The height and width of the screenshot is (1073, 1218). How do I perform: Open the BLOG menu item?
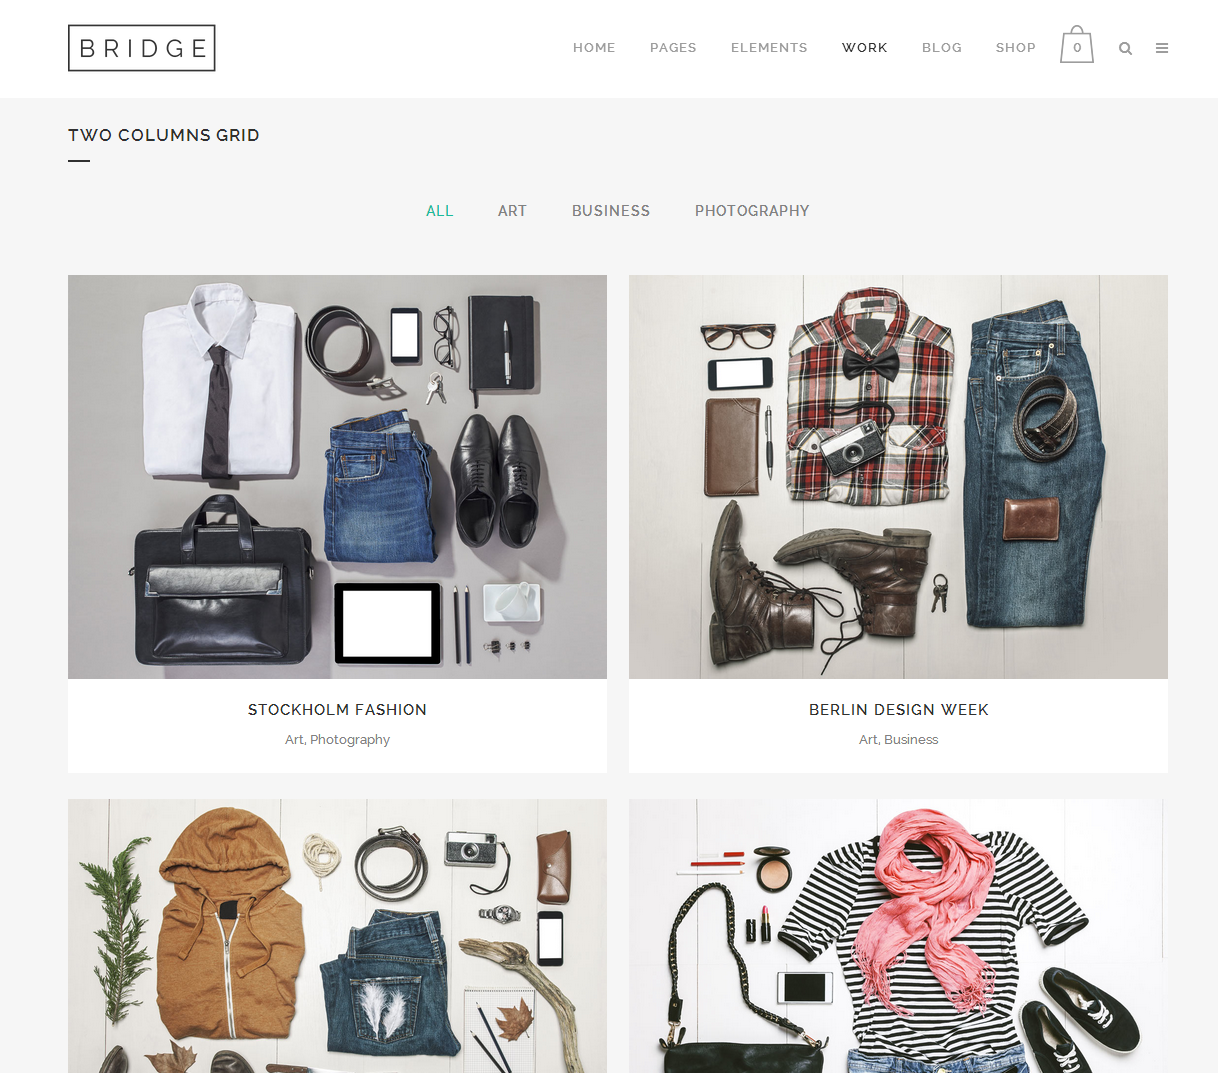pos(942,48)
